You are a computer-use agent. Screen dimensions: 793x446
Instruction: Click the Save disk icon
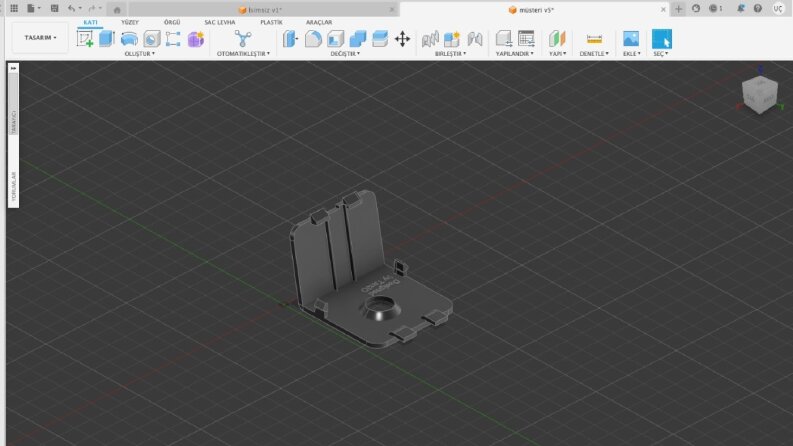pos(54,9)
